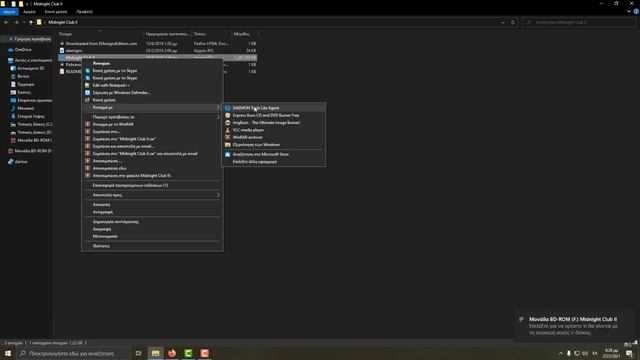Refresh the Midnight Club II folder
The height and width of the screenshot is (360, 640).
tap(513, 22)
